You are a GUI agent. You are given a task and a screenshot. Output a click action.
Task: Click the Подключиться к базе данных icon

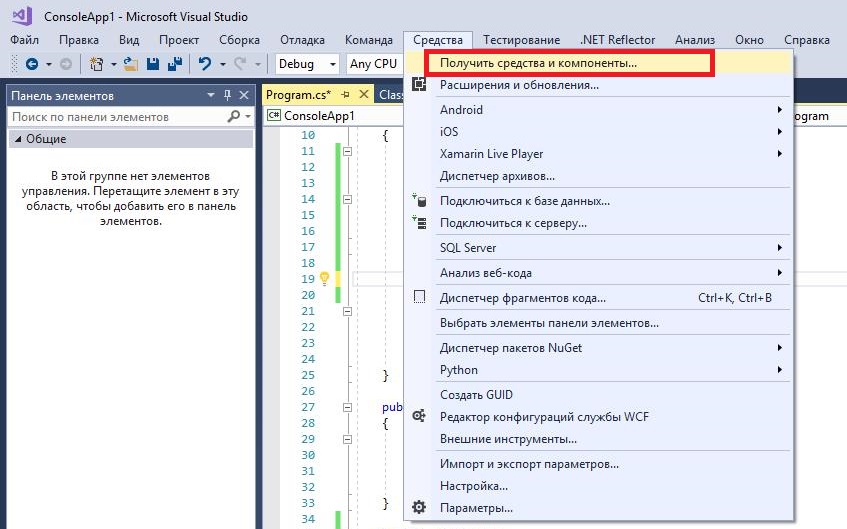[419, 200]
